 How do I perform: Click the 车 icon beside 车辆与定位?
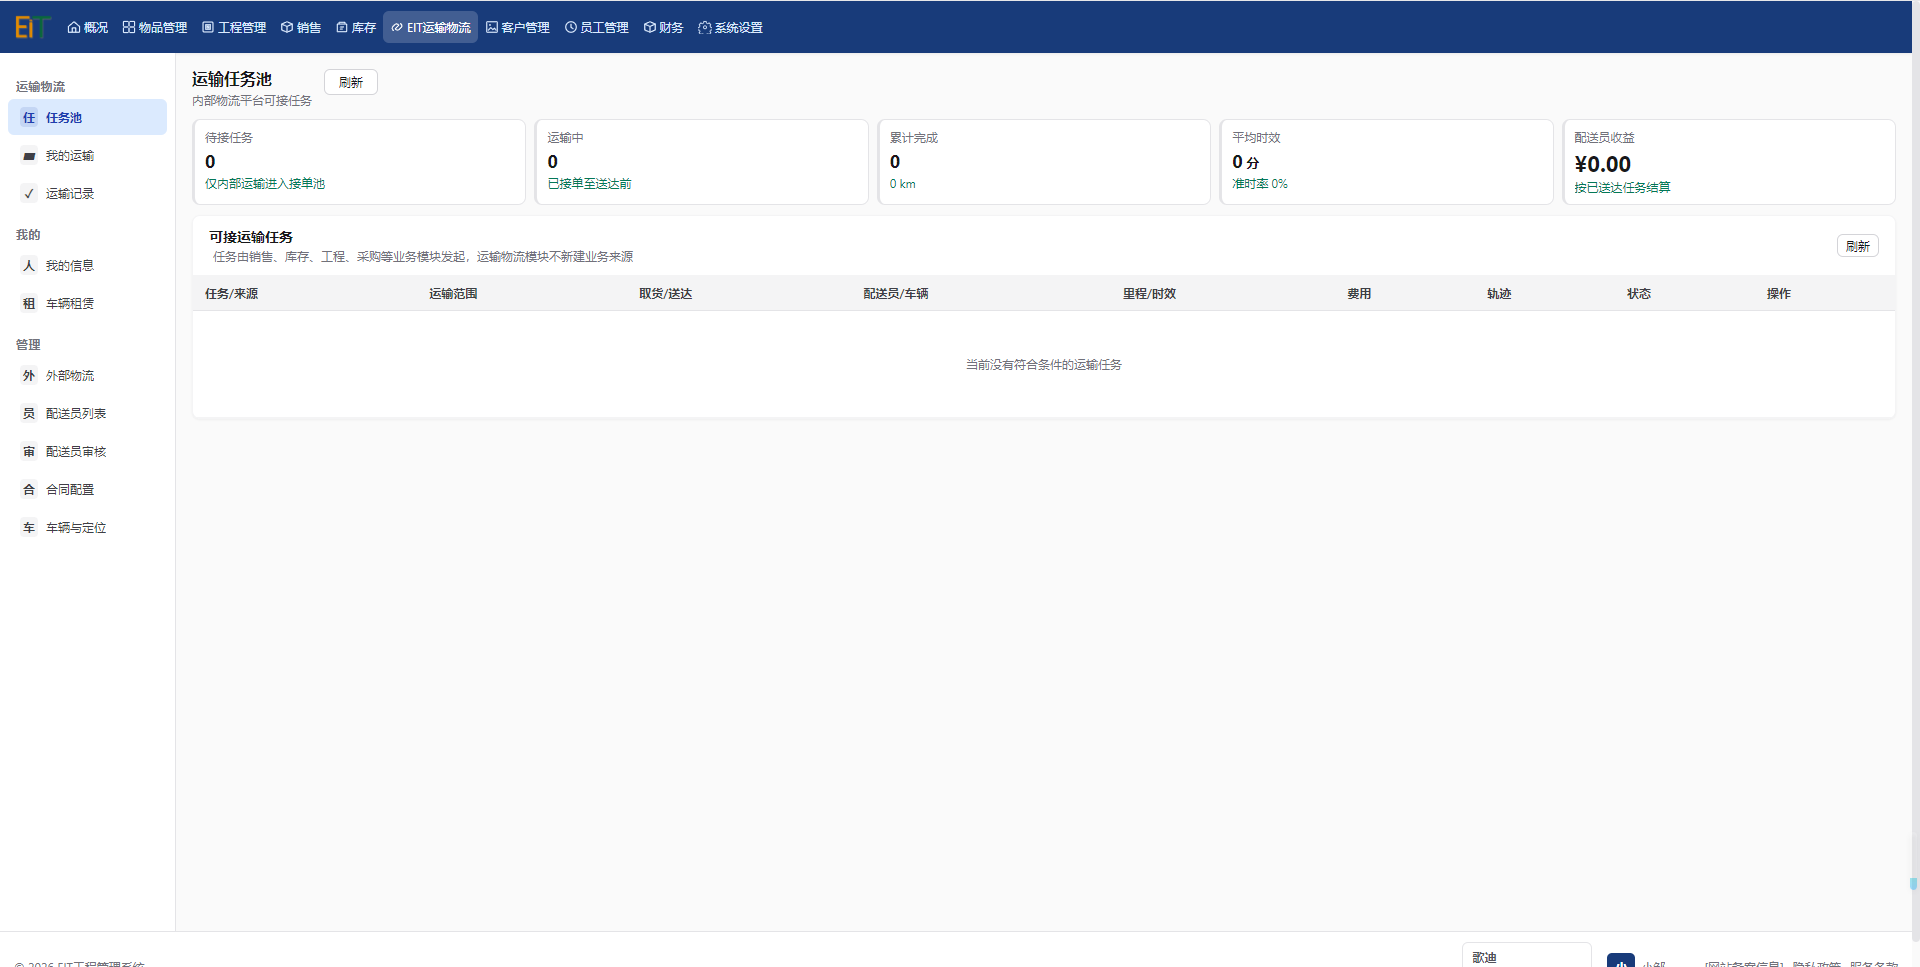(x=29, y=527)
